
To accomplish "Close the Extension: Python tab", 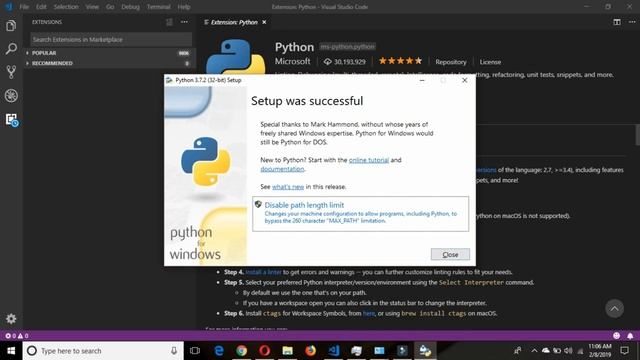I will tap(264, 22).
